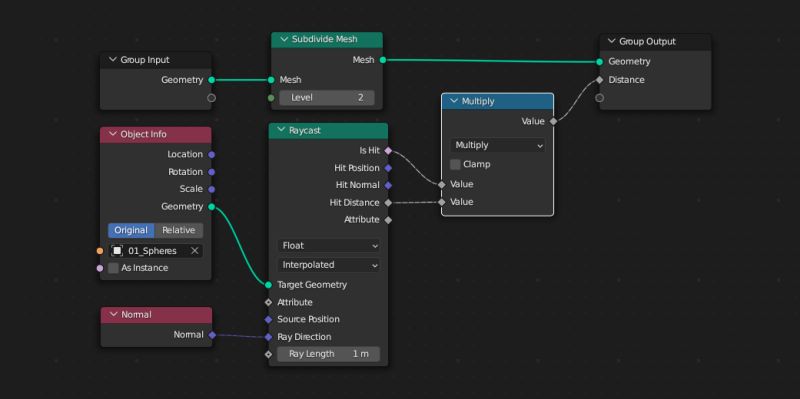Click the Source Position input socket
The height and width of the screenshot is (399, 800).
(x=268, y=319)
